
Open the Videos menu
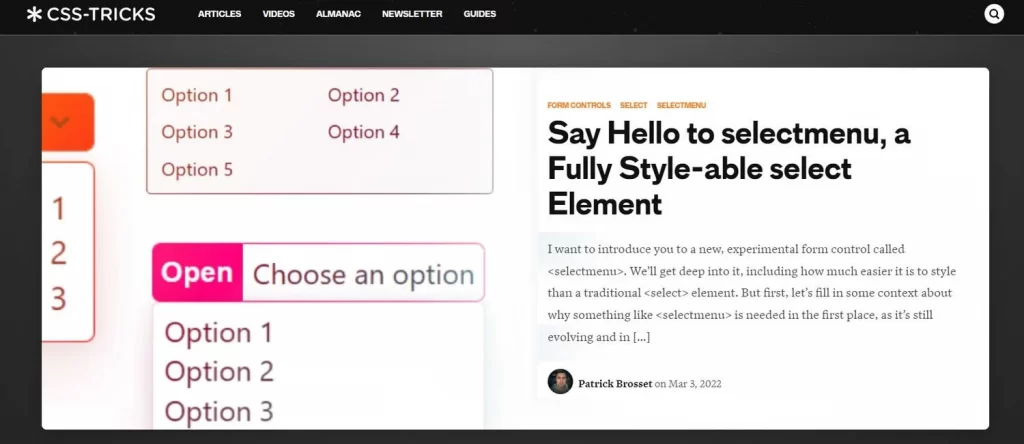(x=279, y=14)
